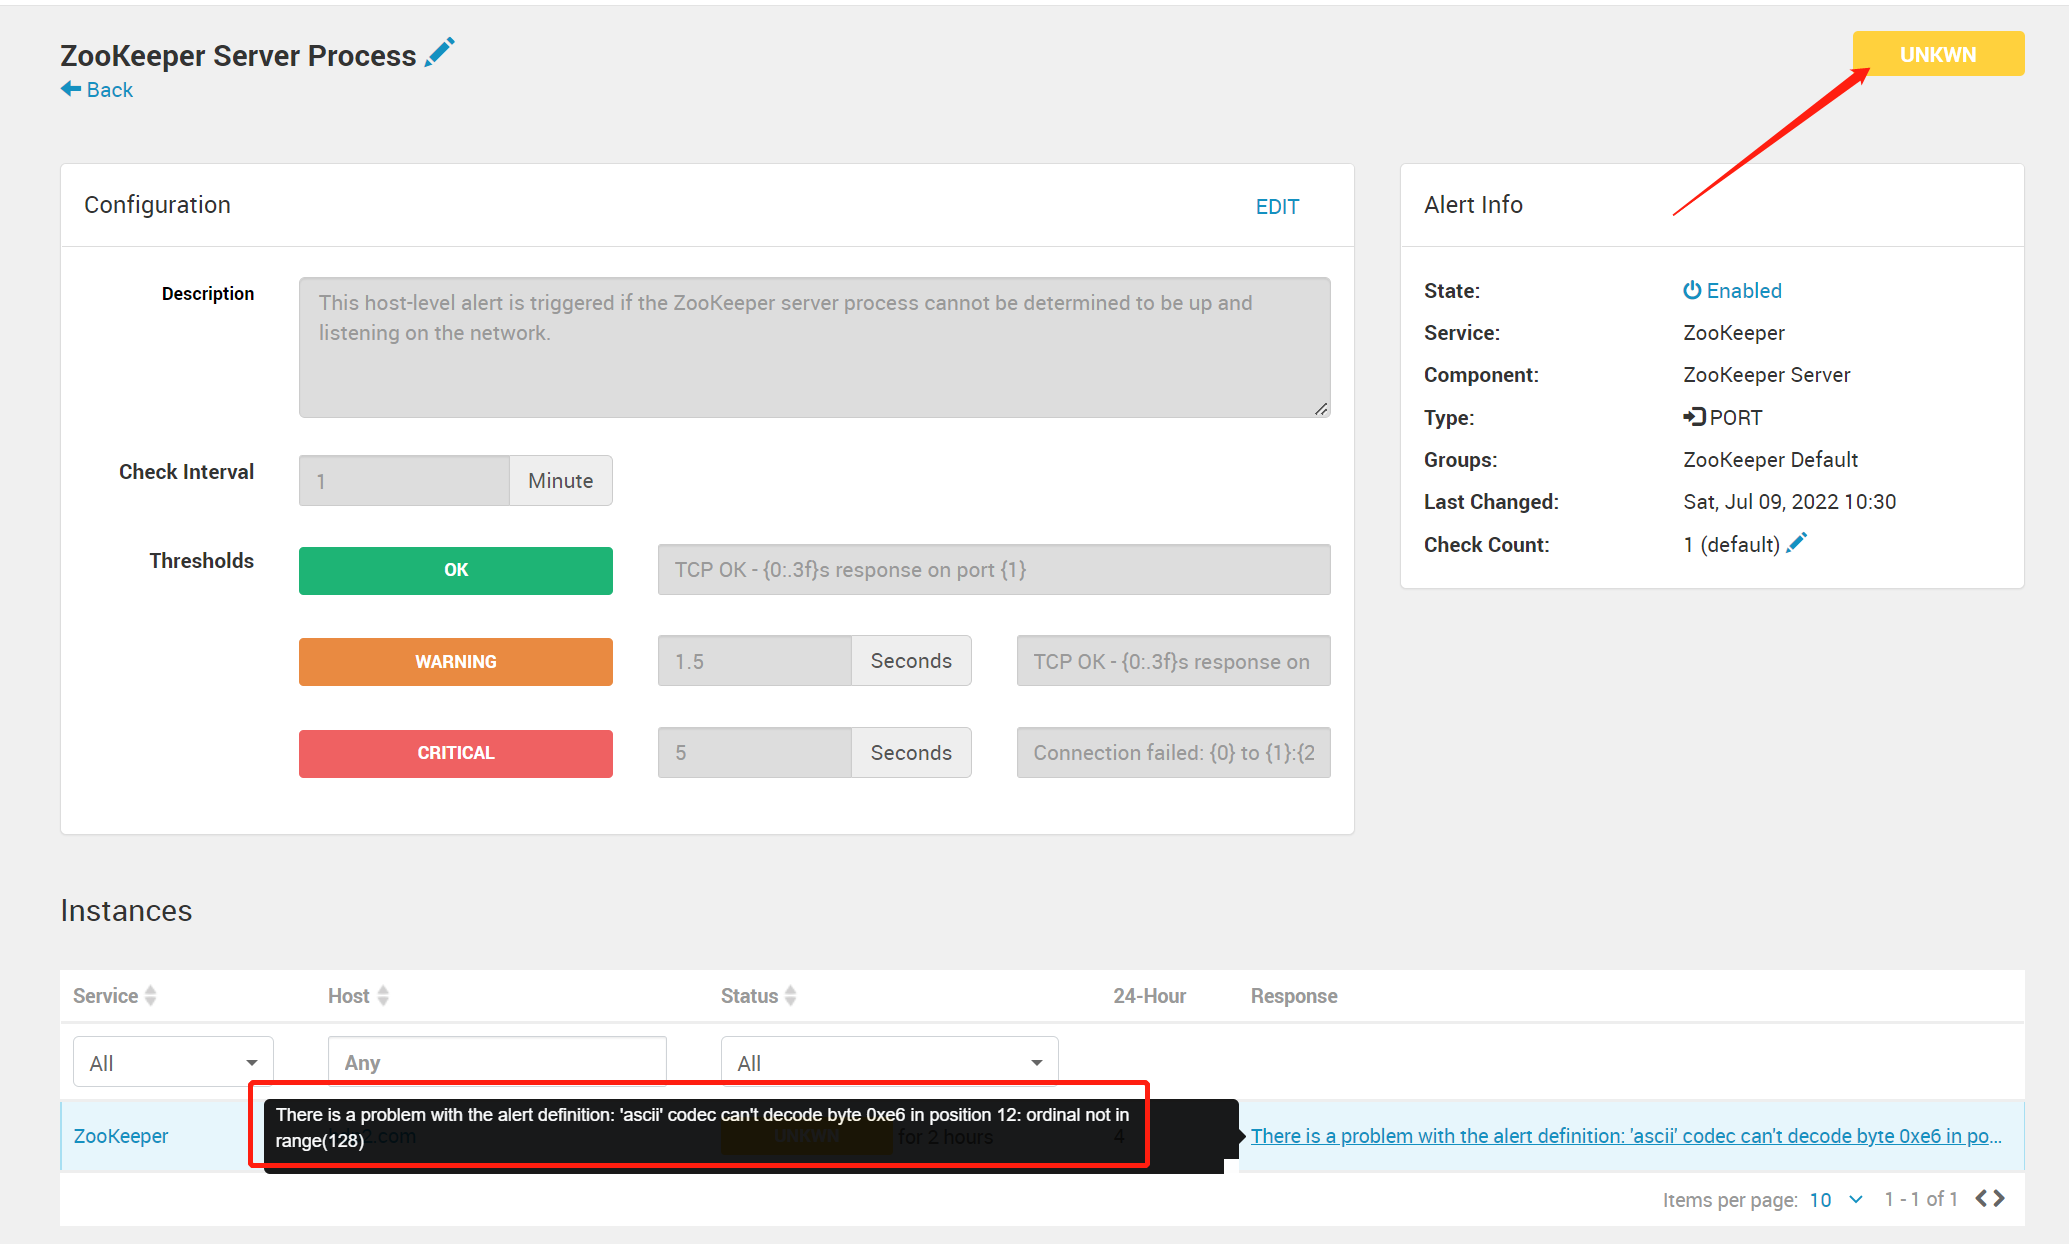Click EDIT in Configuration panel
2069x1244 pixels.
(1277, 206)
